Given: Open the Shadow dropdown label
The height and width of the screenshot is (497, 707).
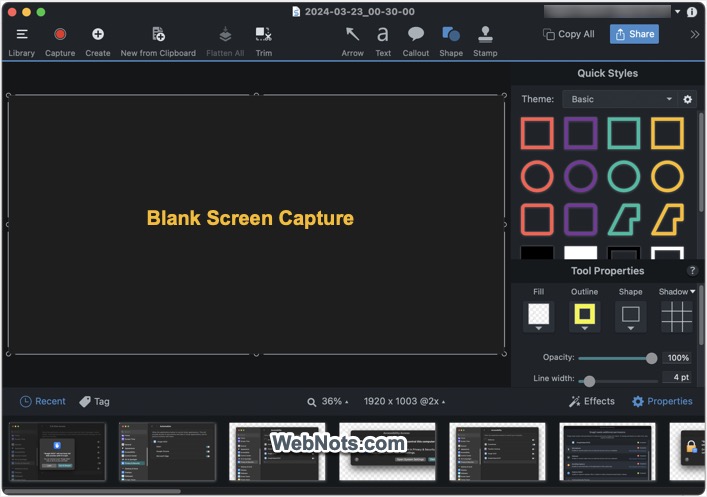Looking at the screenshot, I should pos(677,292).
